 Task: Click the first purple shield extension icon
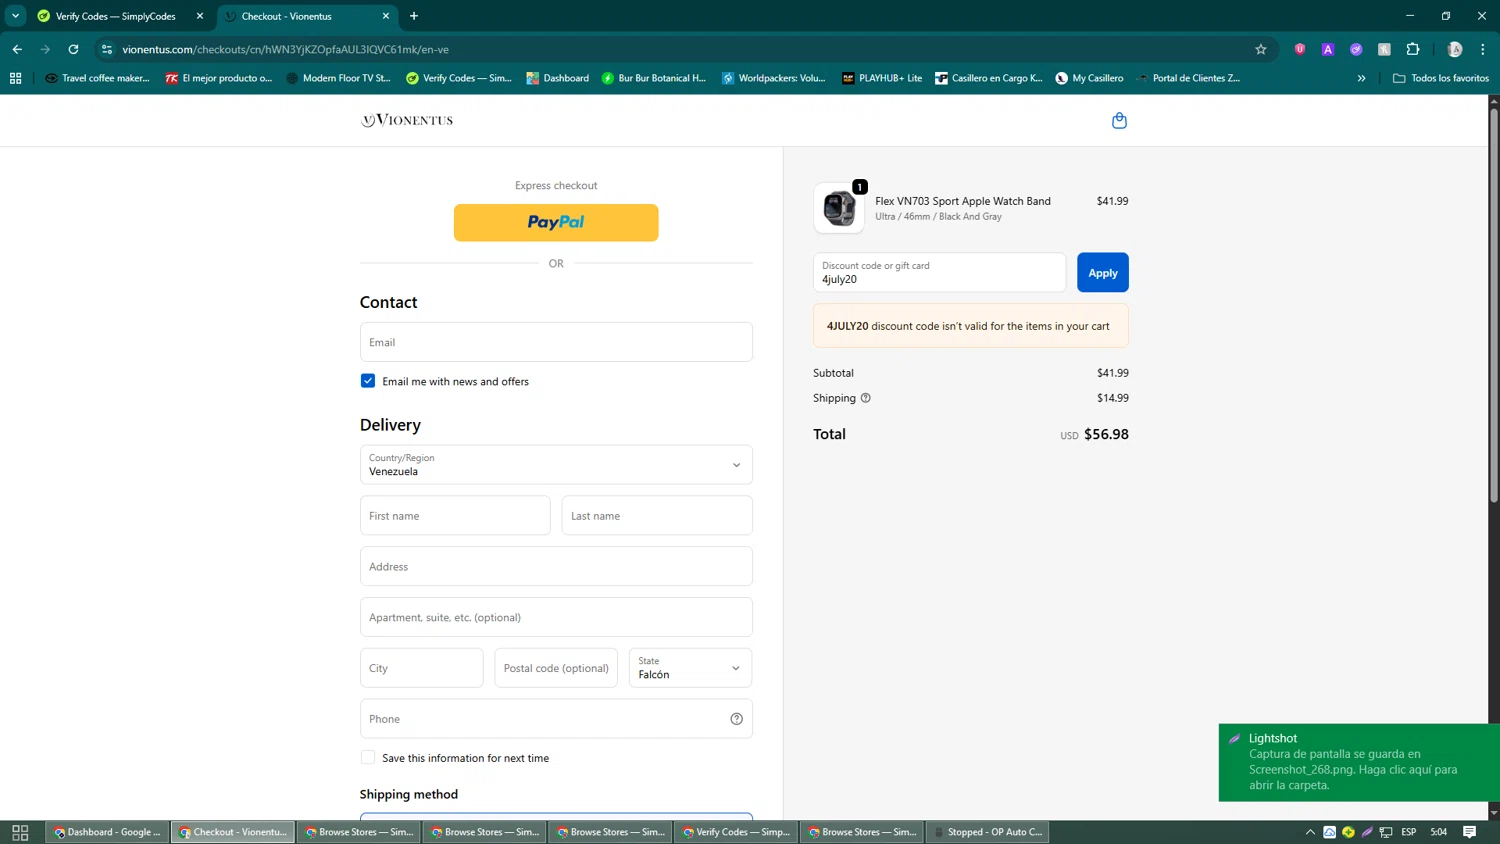click(x=1300, y=49)
